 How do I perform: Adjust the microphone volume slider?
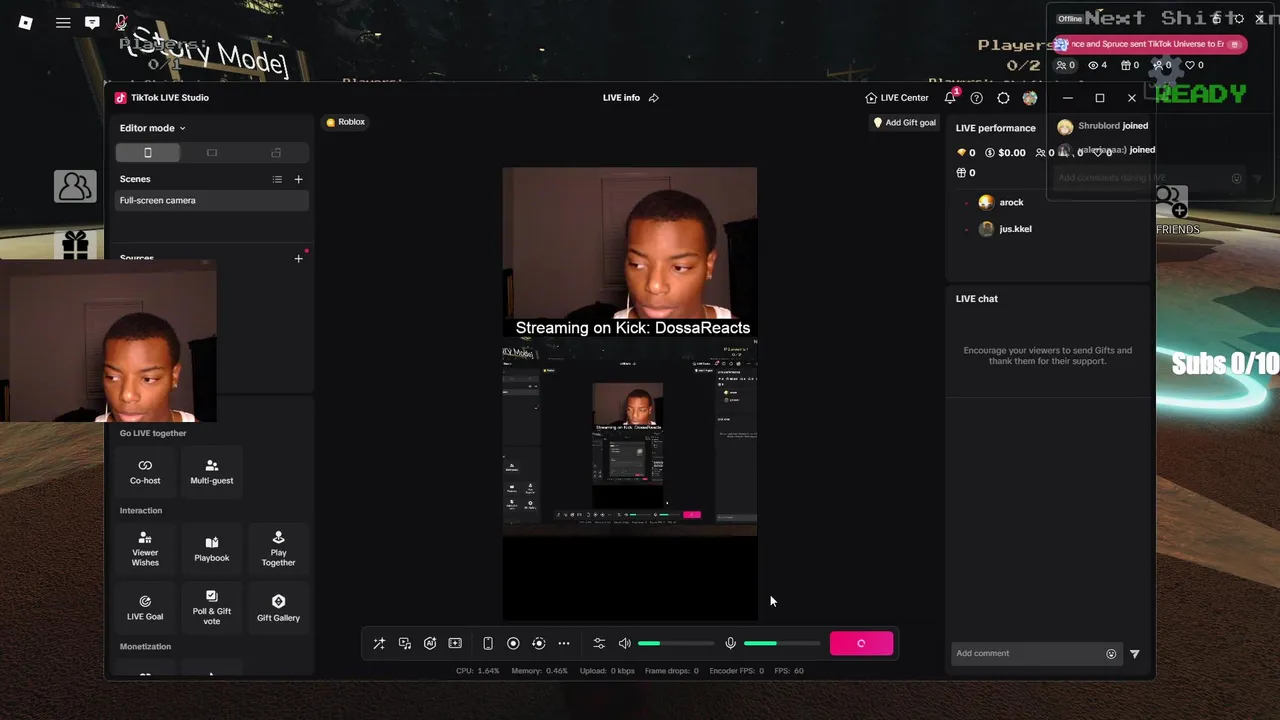coord(782,644)
